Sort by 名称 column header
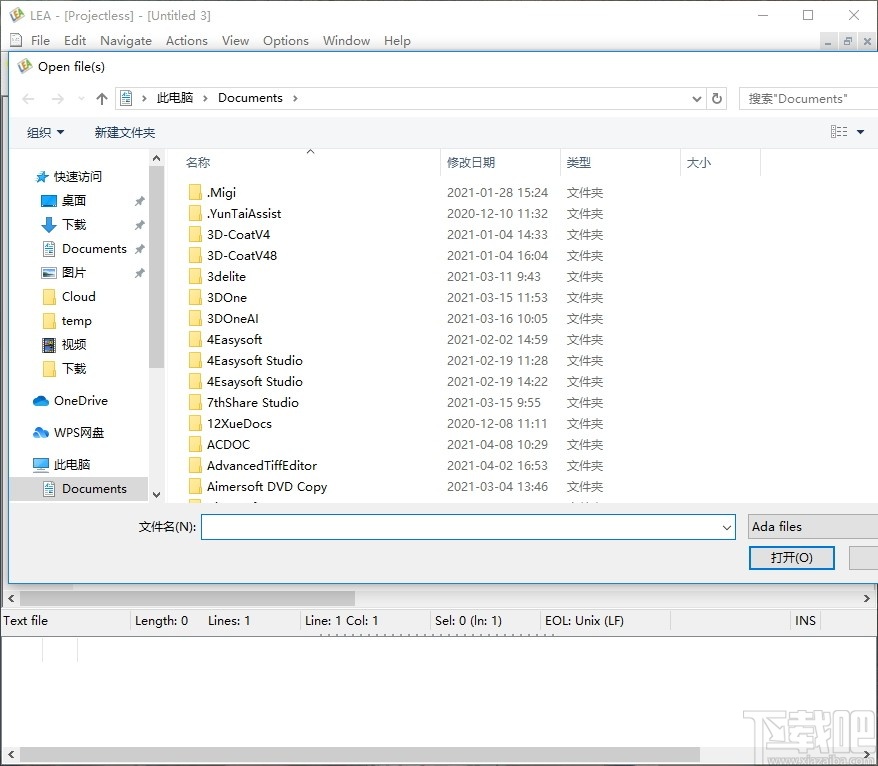The width and height of the screenshot is (878, 766). click(198, 162)
